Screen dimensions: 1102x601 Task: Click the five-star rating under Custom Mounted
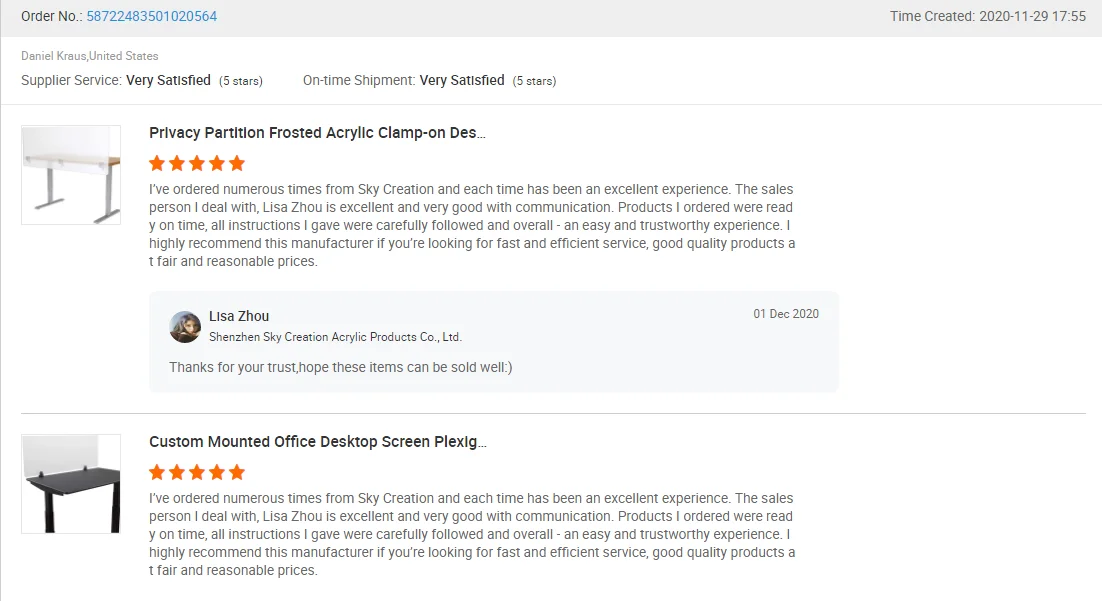197,472
